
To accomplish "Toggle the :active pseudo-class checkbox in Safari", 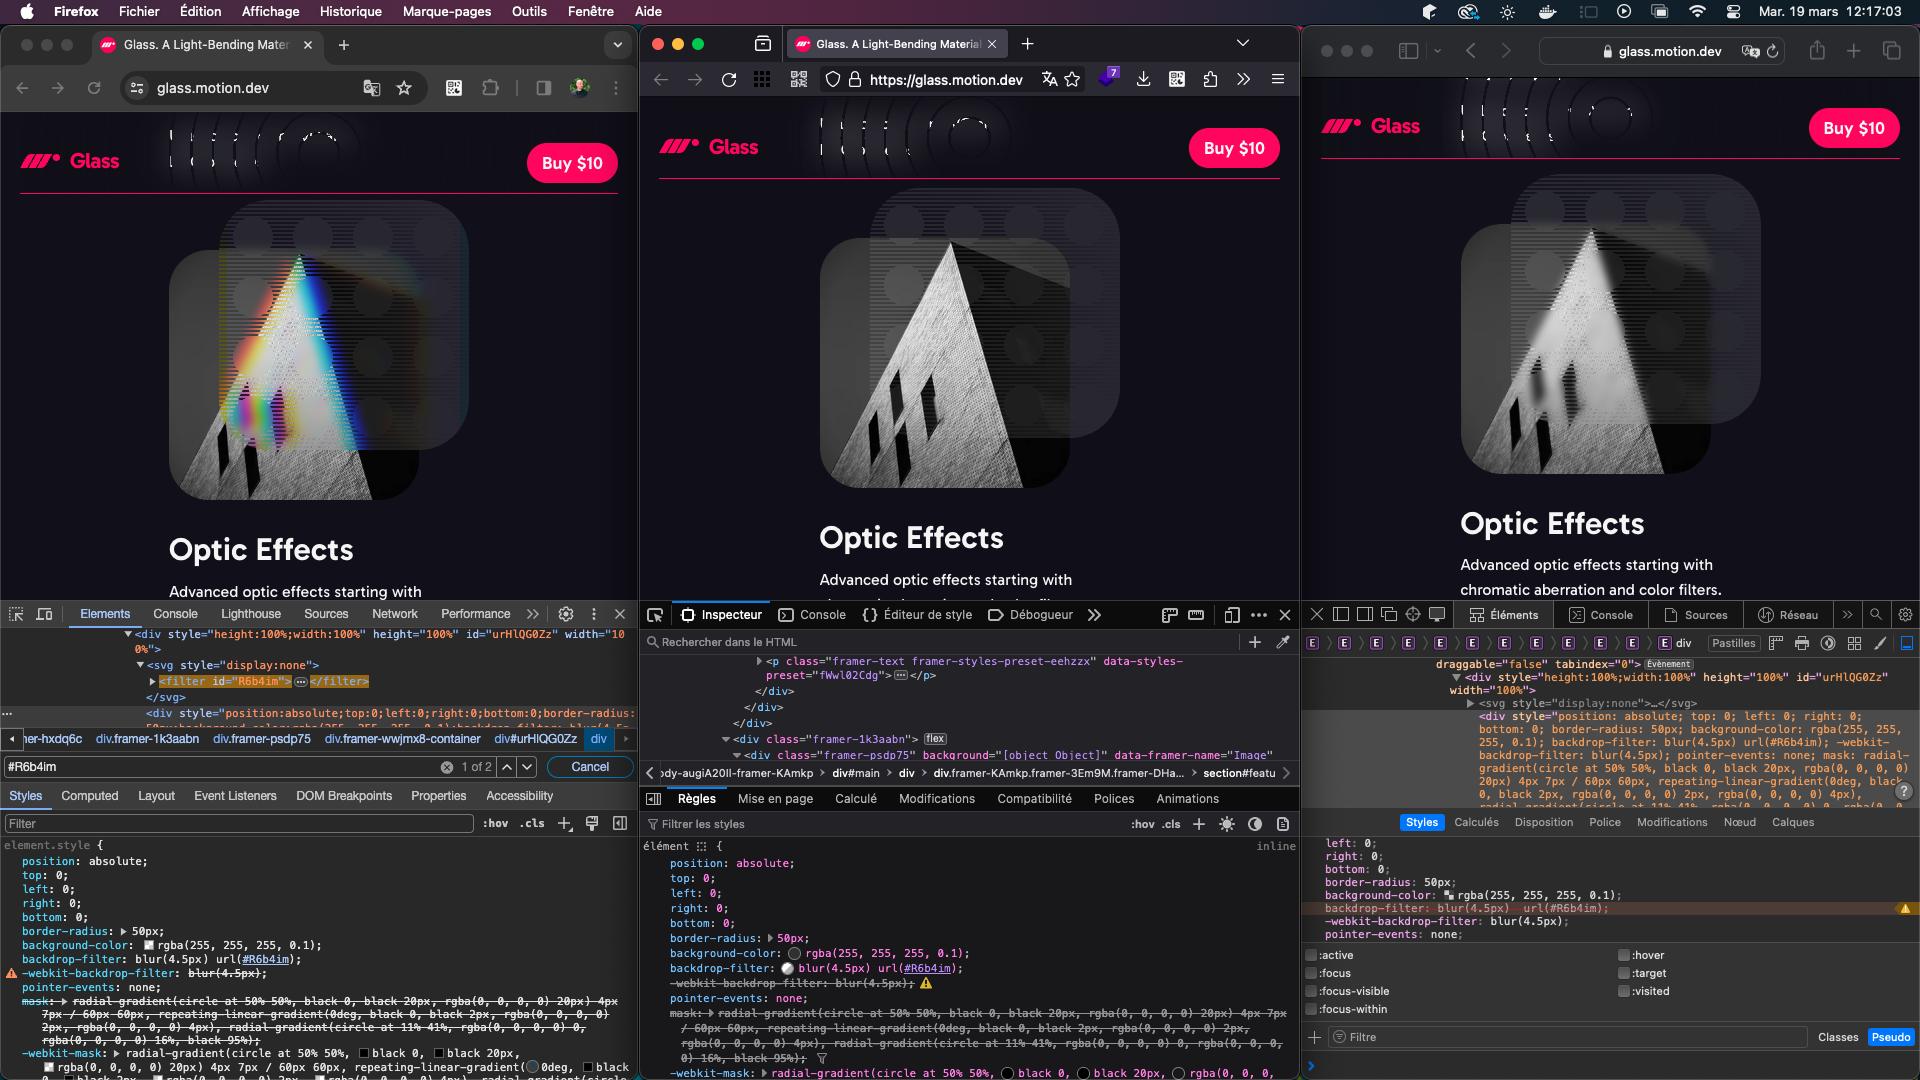I will pos(1311,955).
